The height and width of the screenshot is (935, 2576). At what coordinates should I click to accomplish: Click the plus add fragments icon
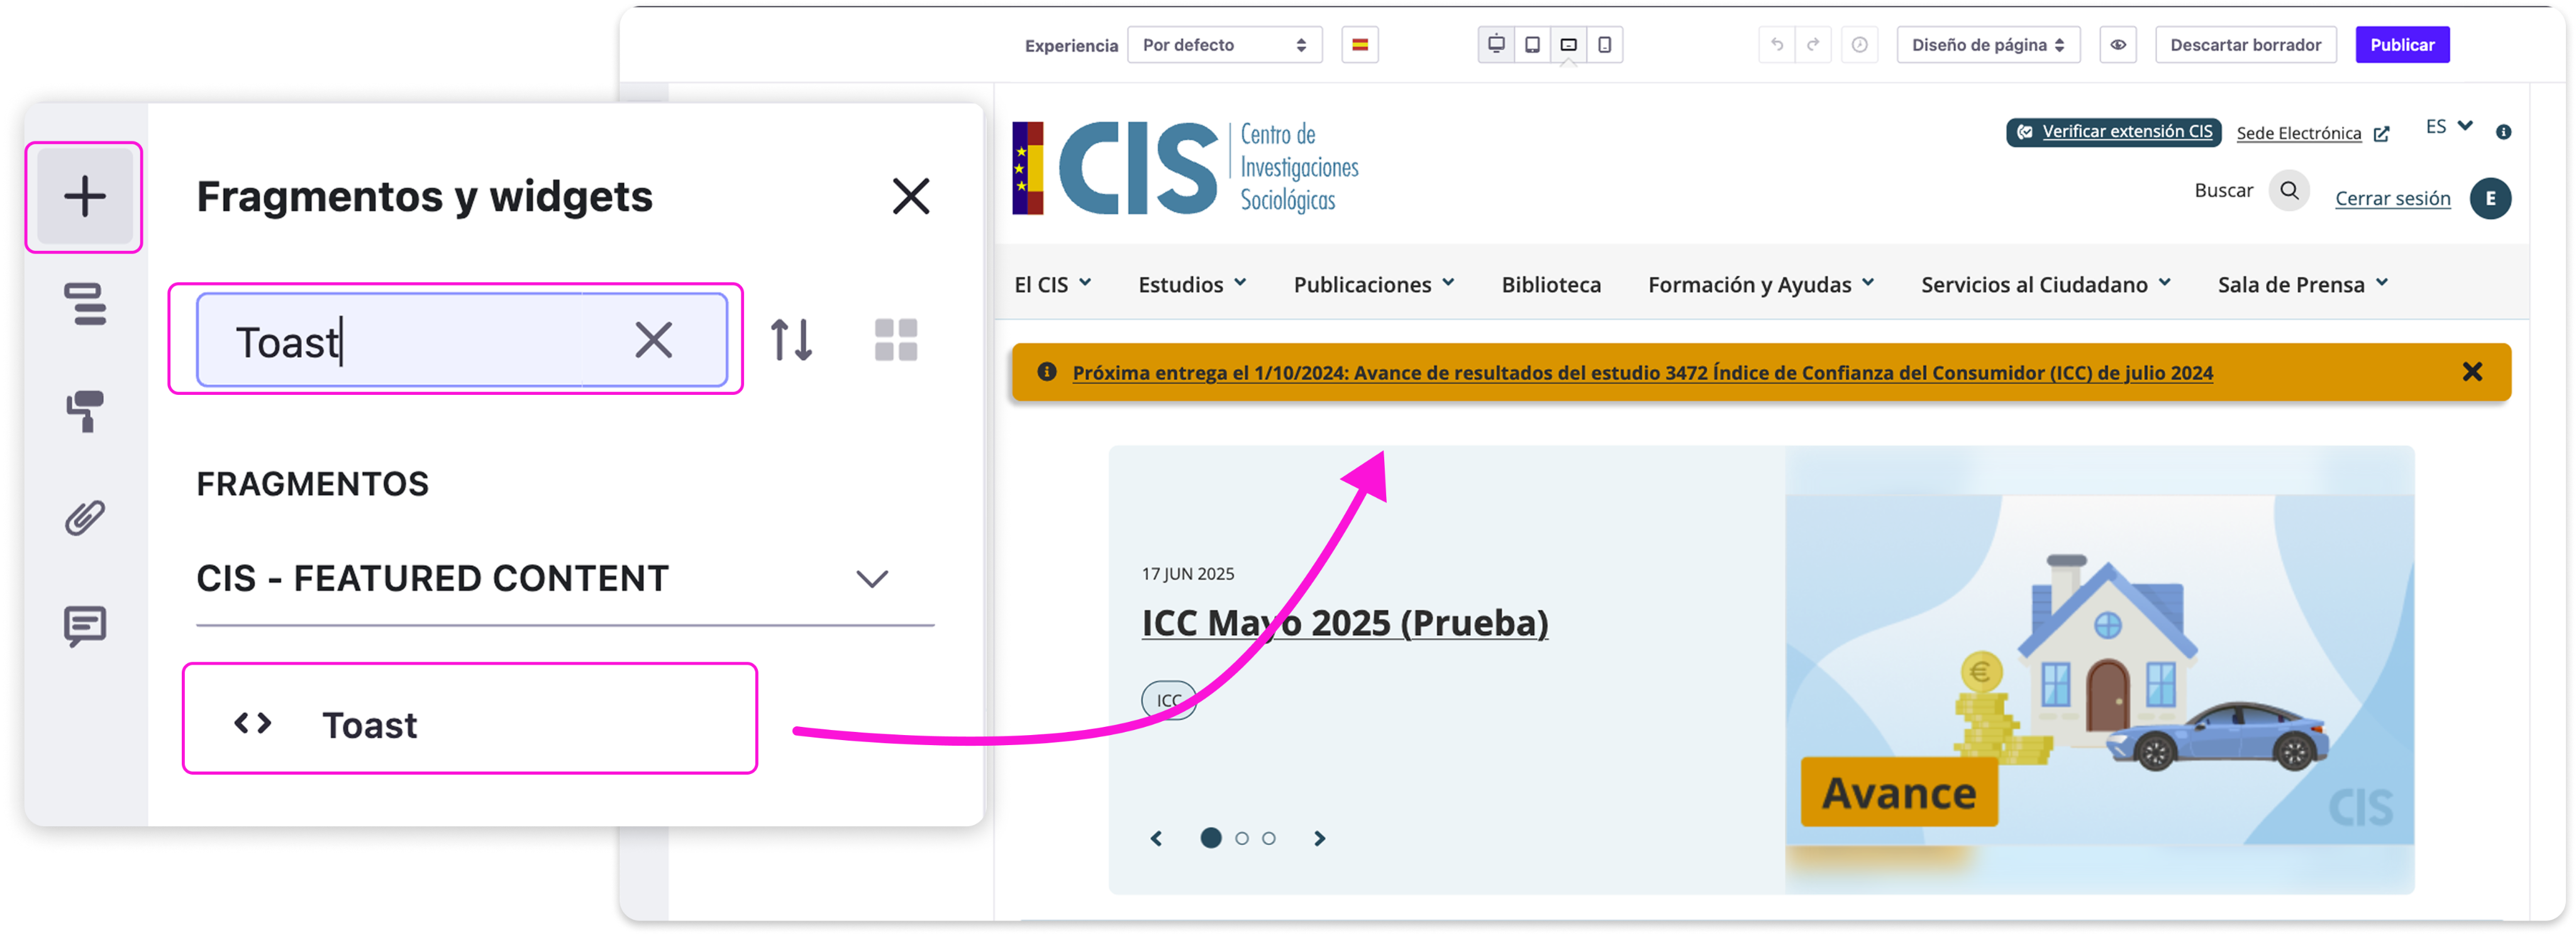(x=85, y=197)
